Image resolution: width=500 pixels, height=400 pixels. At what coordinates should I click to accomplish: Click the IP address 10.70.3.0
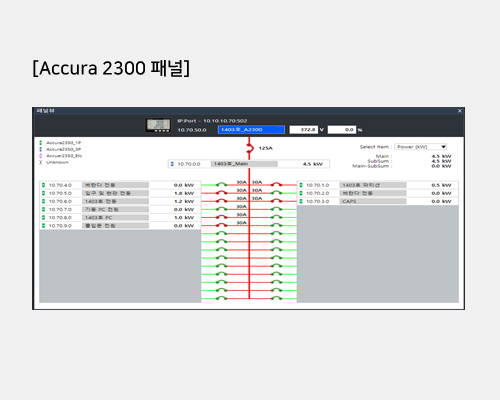[x=318, y=201]
